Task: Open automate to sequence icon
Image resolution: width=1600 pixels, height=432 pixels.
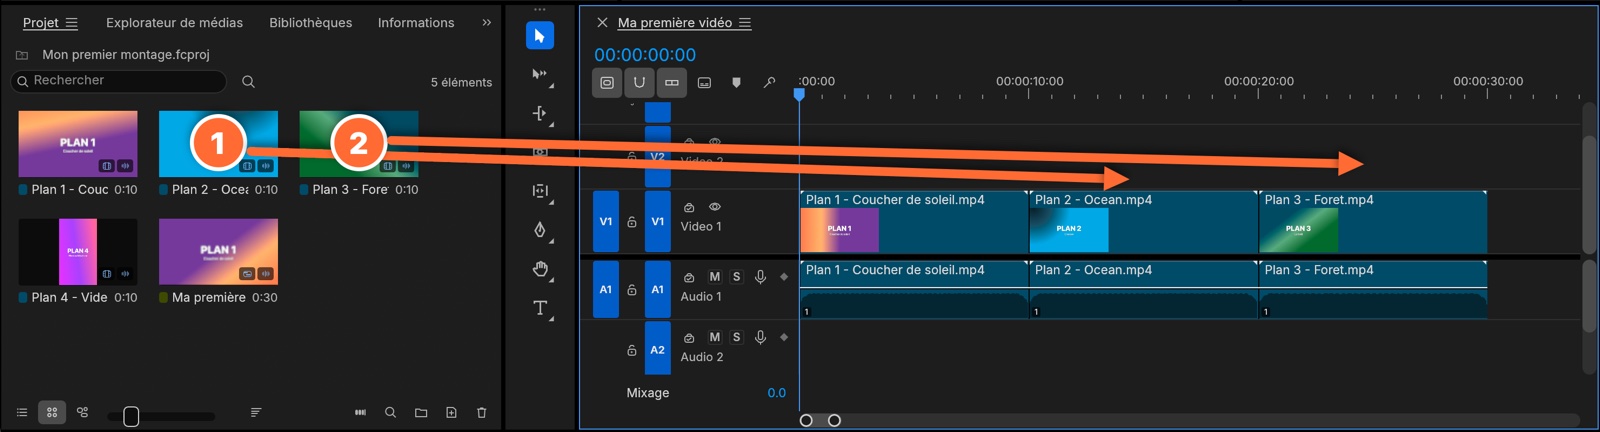Action: tap(360, 412)
